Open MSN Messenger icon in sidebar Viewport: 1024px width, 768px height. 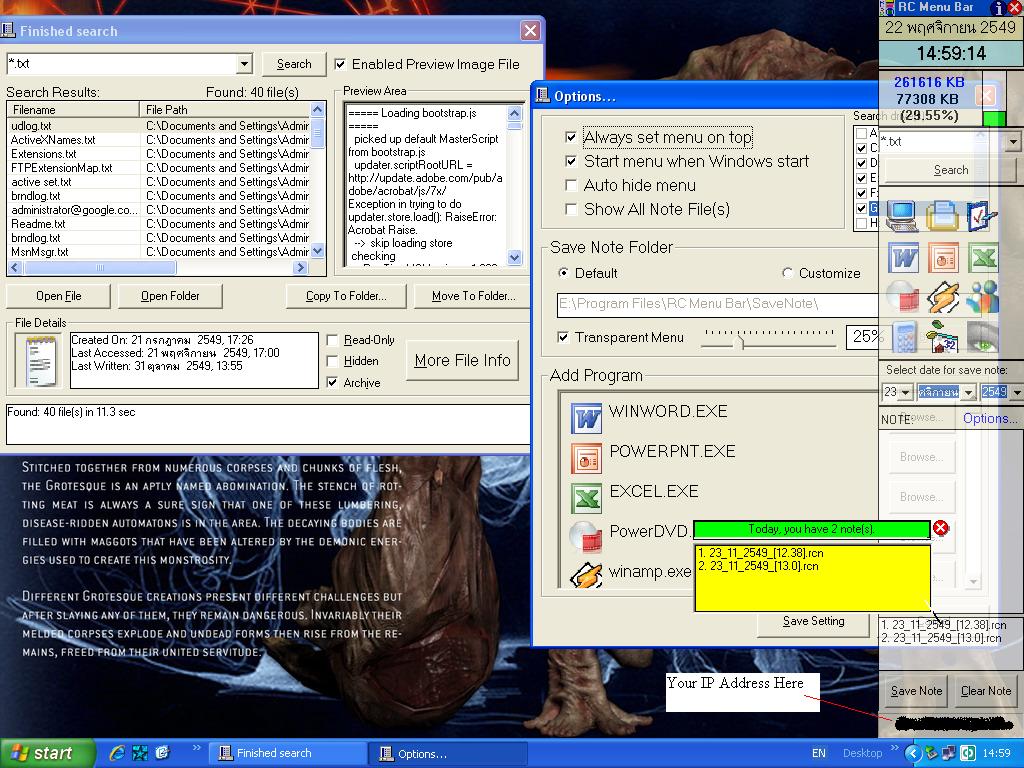[982, 297]
